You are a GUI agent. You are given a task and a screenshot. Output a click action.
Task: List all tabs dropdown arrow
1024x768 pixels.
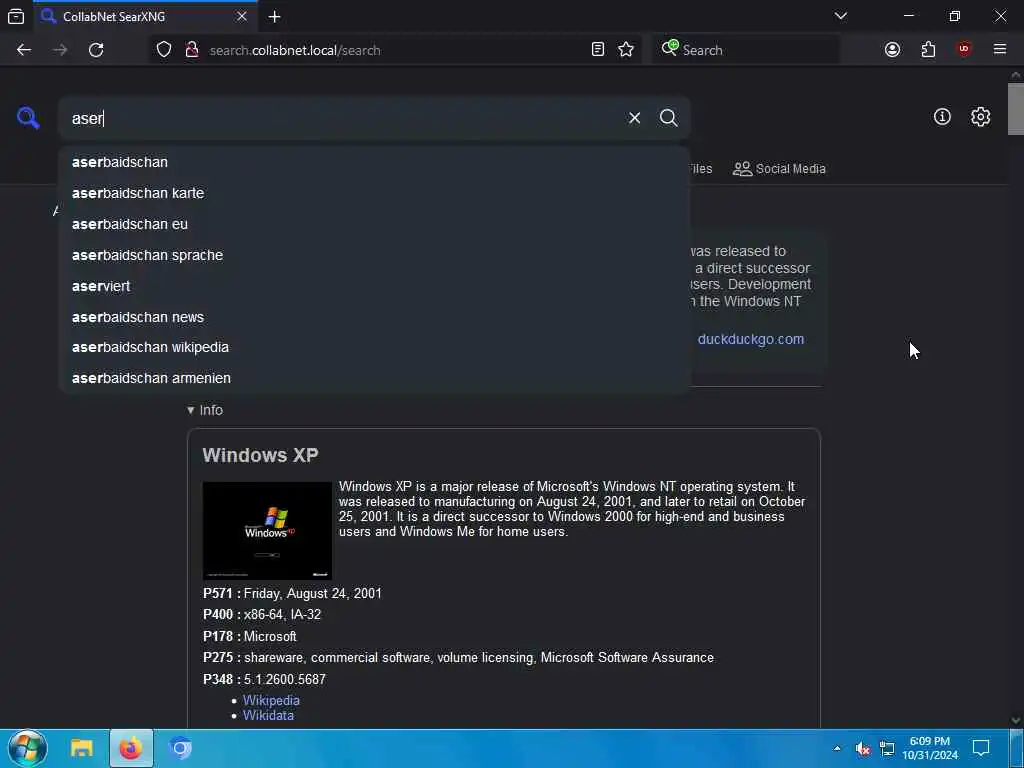coord(840,16)
